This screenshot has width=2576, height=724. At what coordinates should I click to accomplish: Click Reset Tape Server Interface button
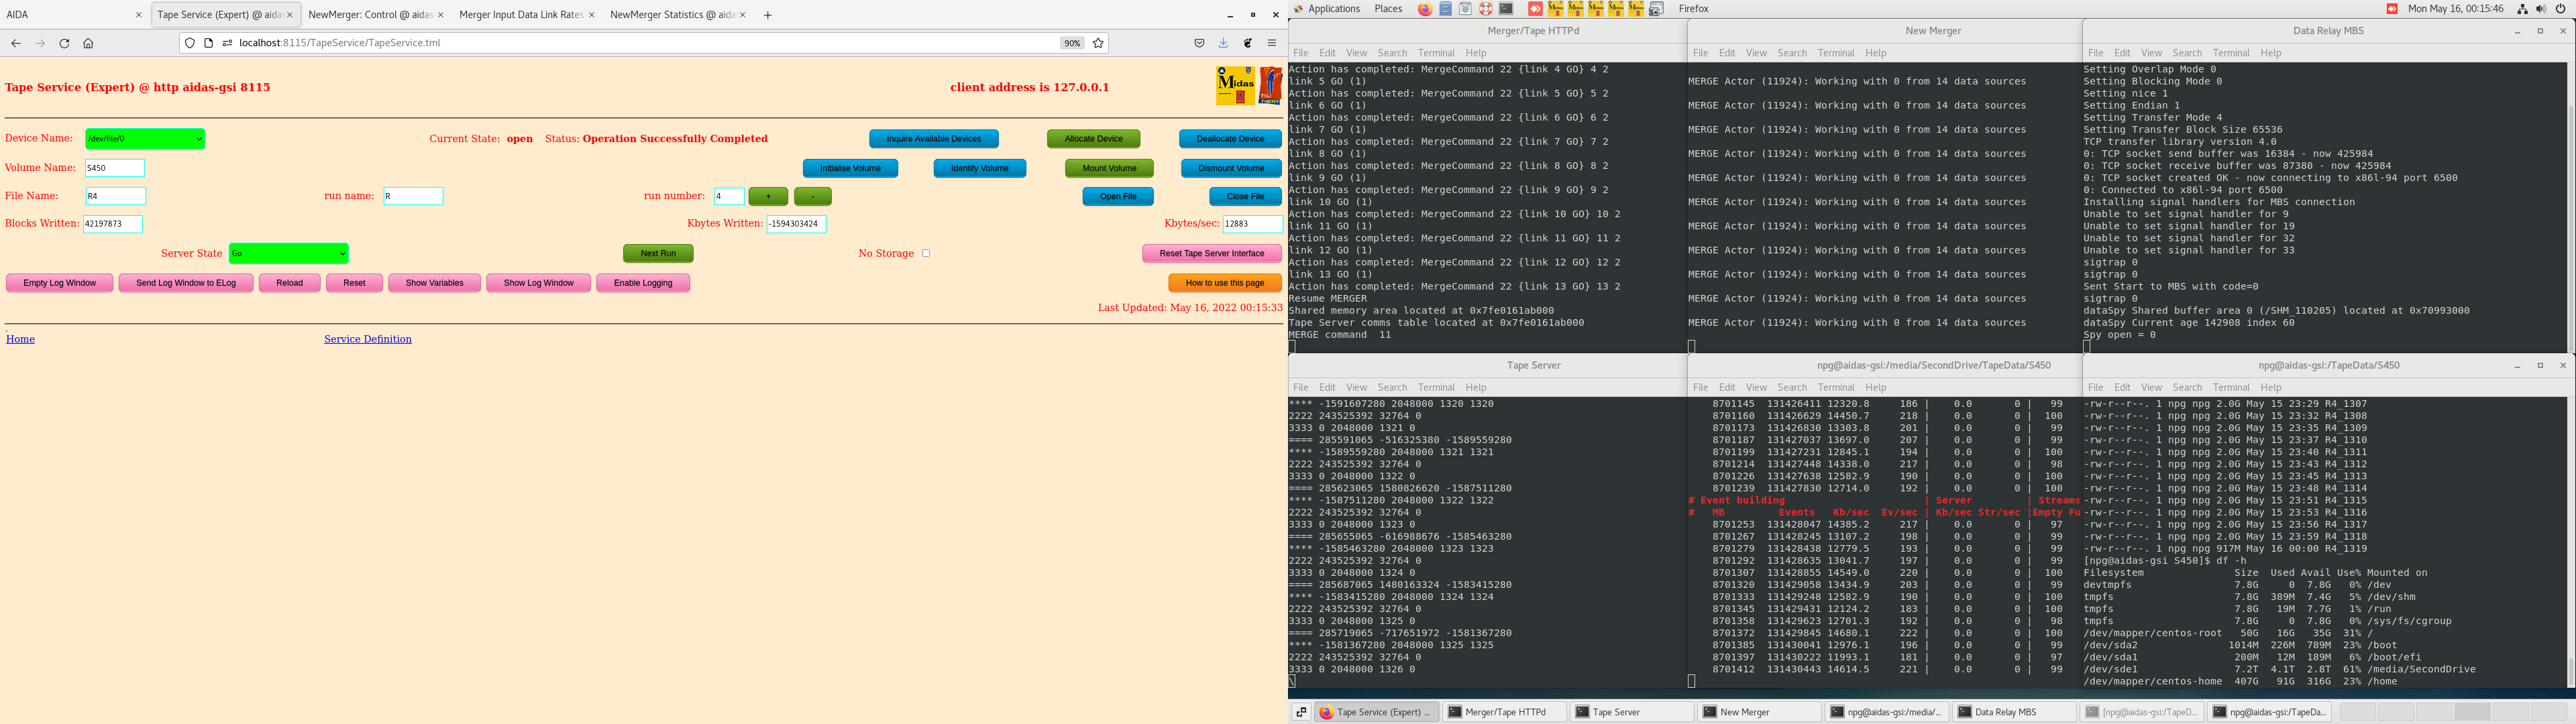click(1212, 254)
